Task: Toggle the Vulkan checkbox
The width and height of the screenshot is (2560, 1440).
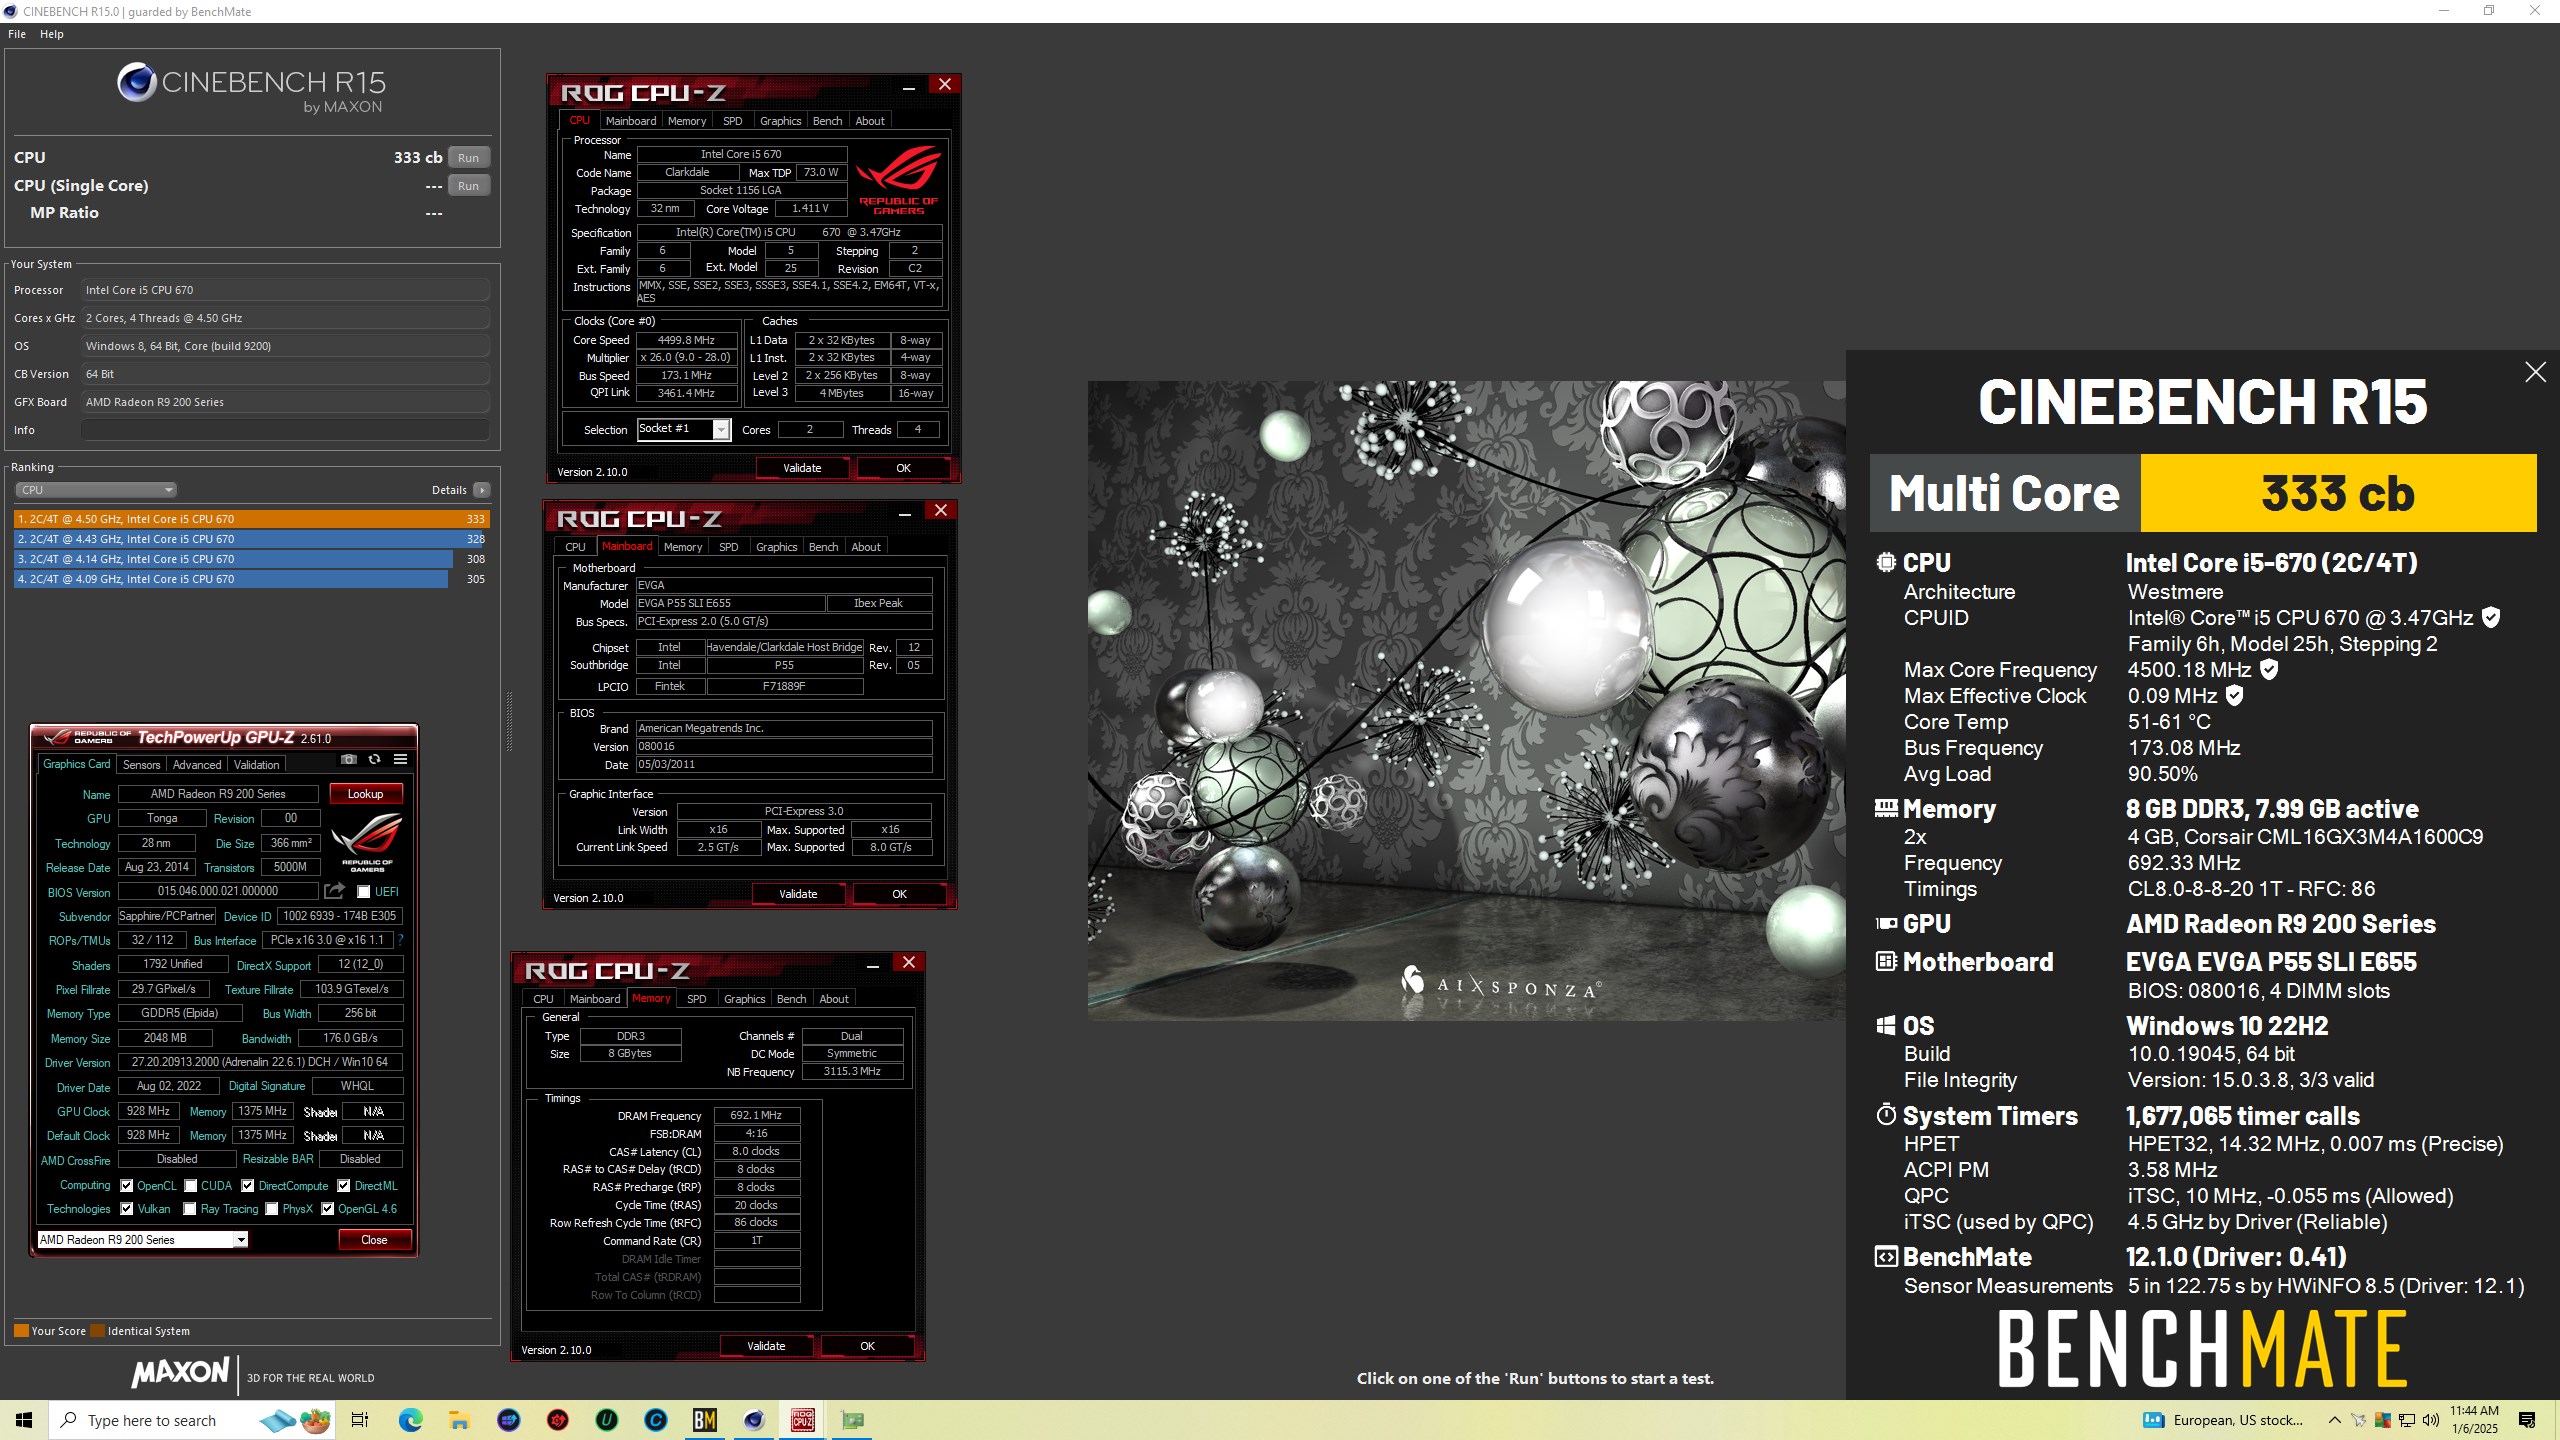Action: pos(127,1209)
